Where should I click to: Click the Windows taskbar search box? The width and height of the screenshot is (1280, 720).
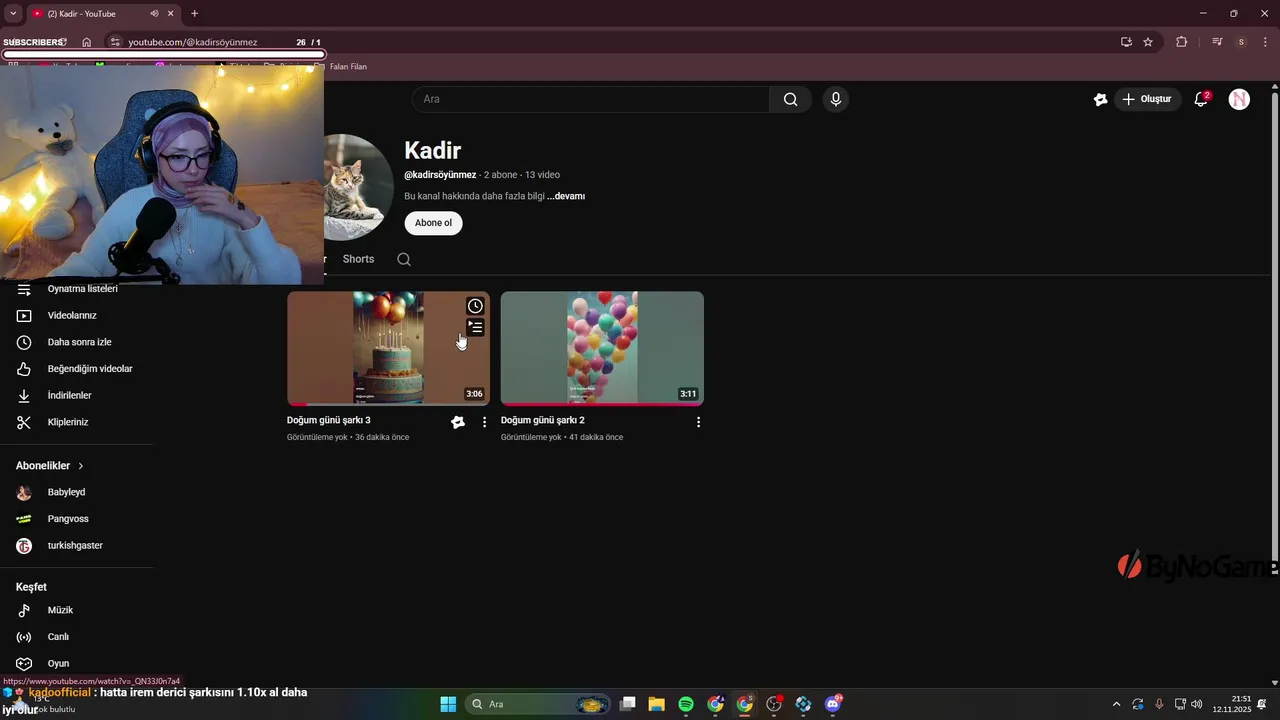click(x=539, y=704)
